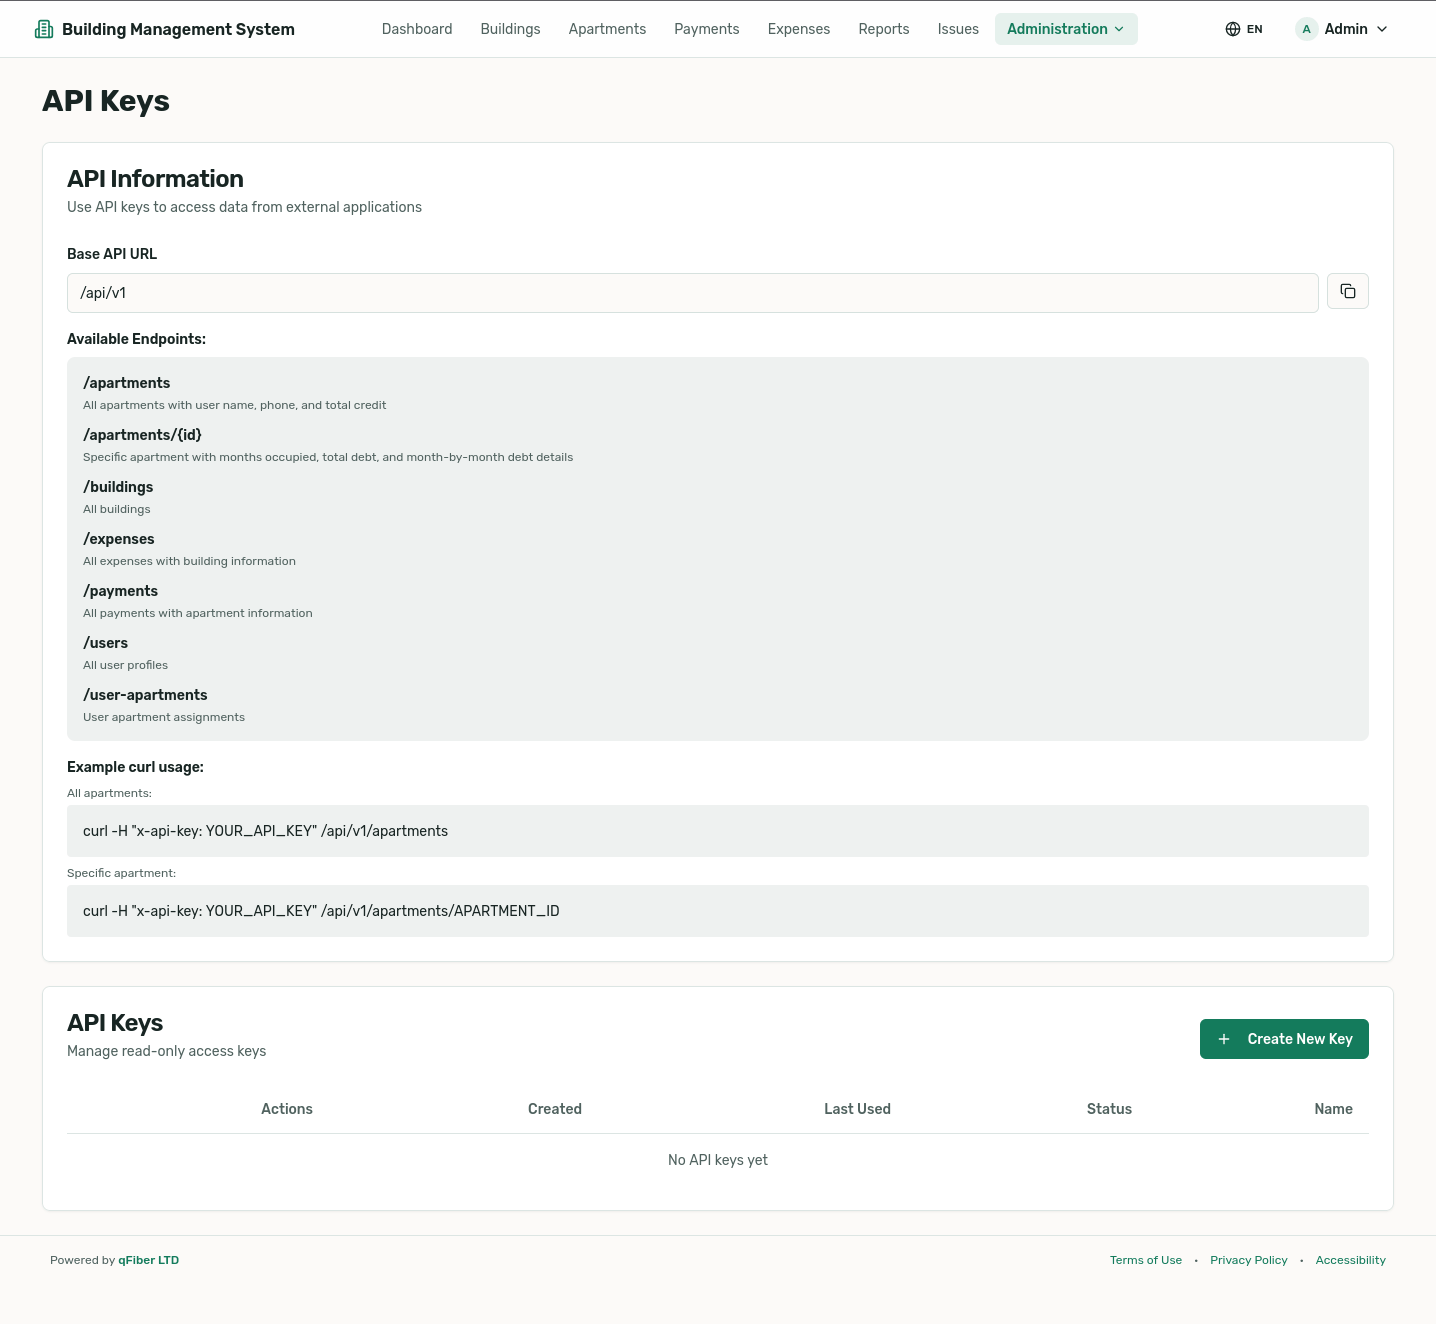Navigate to Apartments

click(607, 29)
